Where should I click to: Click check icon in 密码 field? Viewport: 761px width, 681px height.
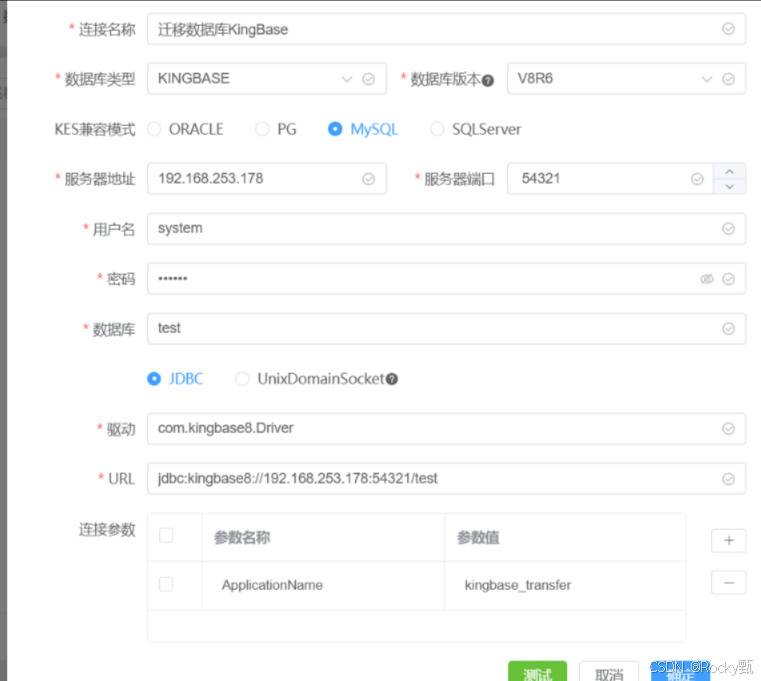pyautogui.click(x=728, y=279)
